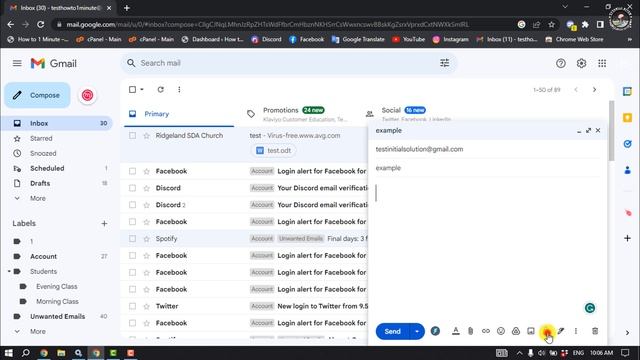
Task: Click the compose subject field 'example'
Action: (488, 168)
